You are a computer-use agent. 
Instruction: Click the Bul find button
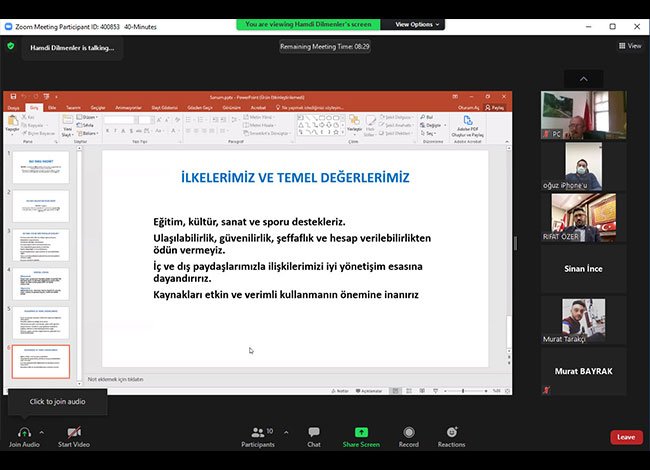pos(427,117)
